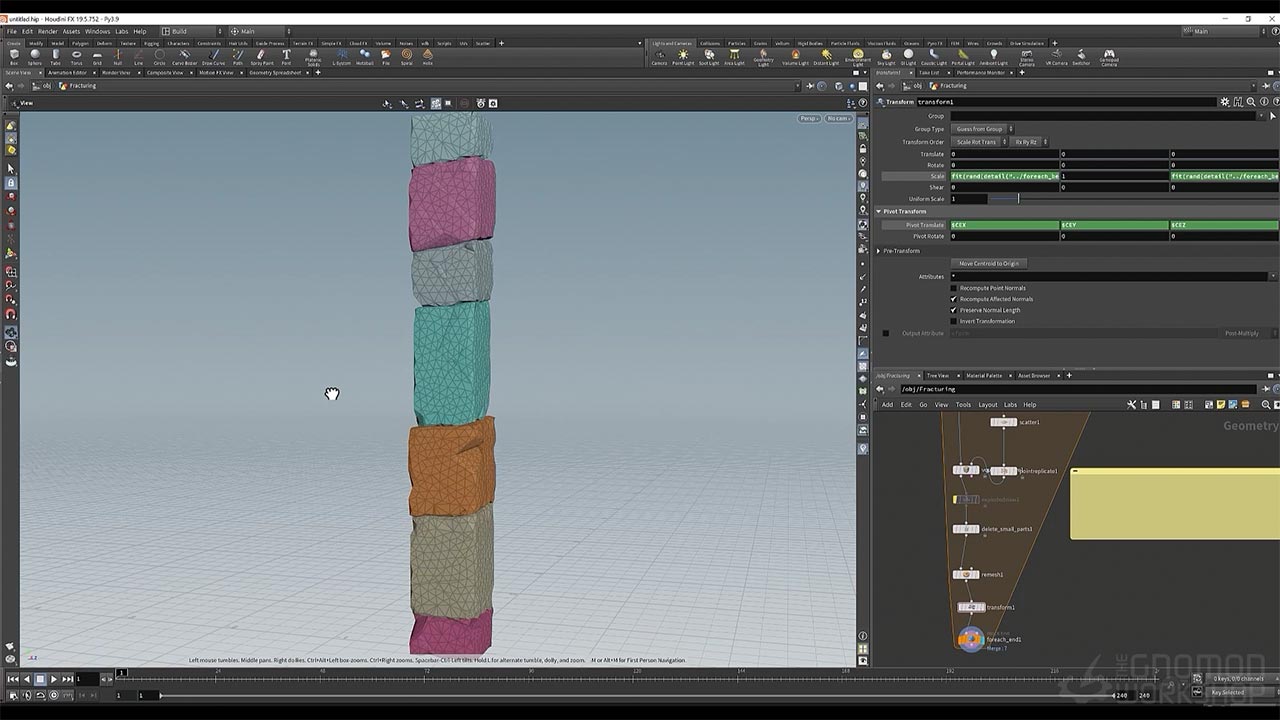Expand the Pre-Transform section

point(879,251)
